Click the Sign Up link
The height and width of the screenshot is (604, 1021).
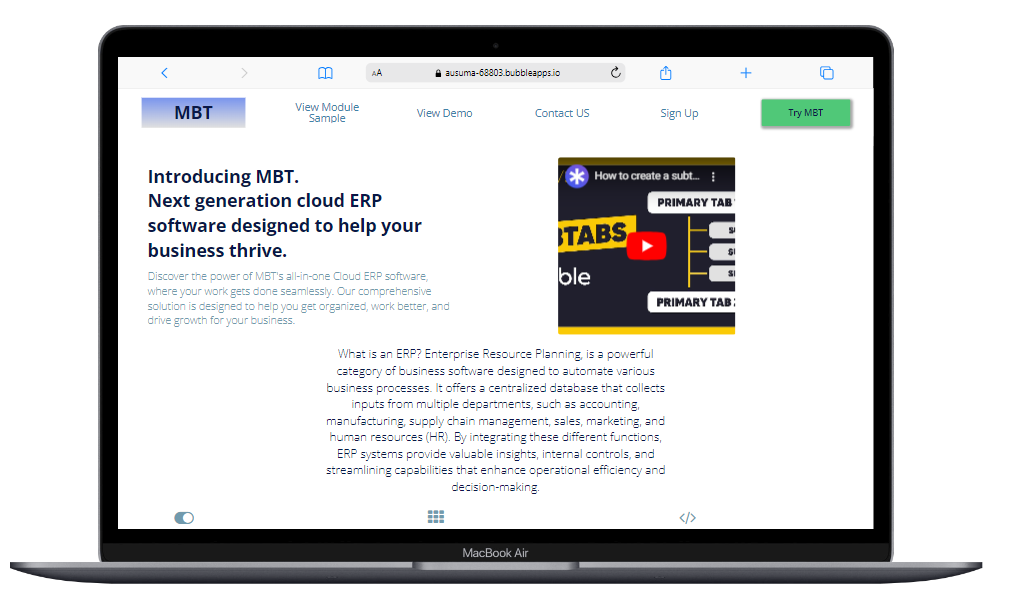pos(679,113)
